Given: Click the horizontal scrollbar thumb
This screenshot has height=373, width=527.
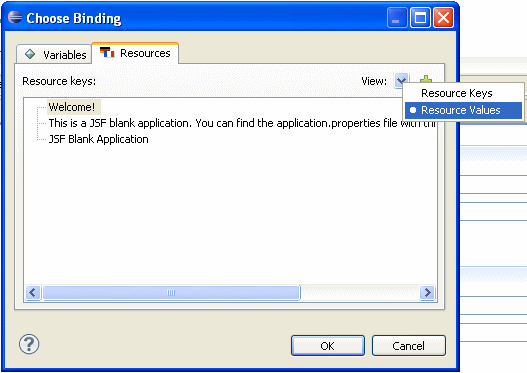Looking at the screenshot, I should coord(171,292).
